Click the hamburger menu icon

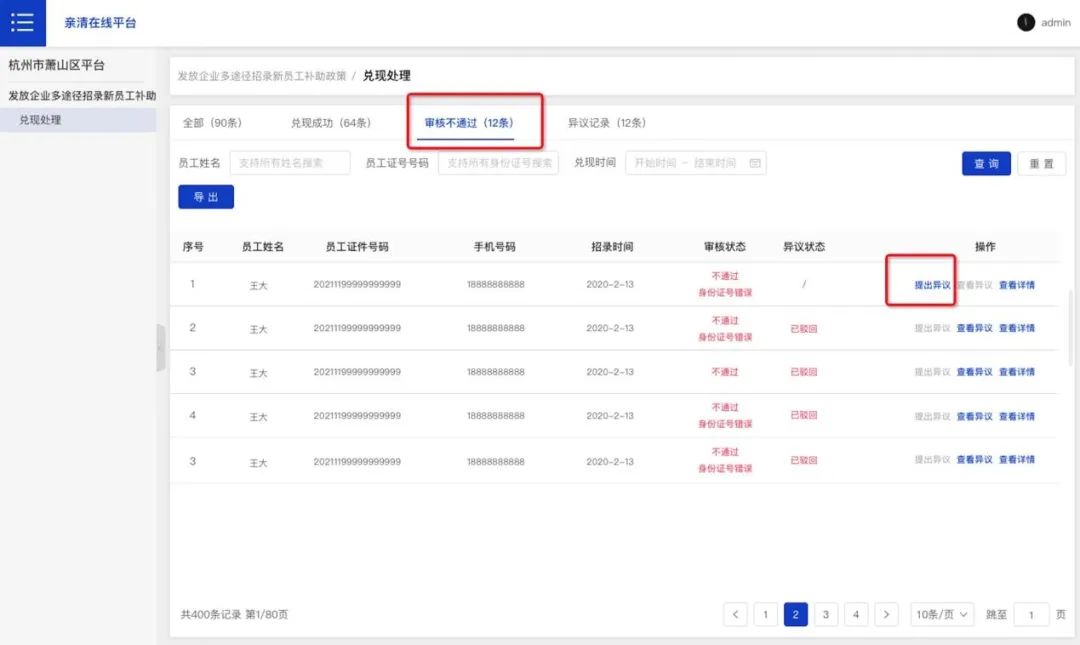coord(22,22)
